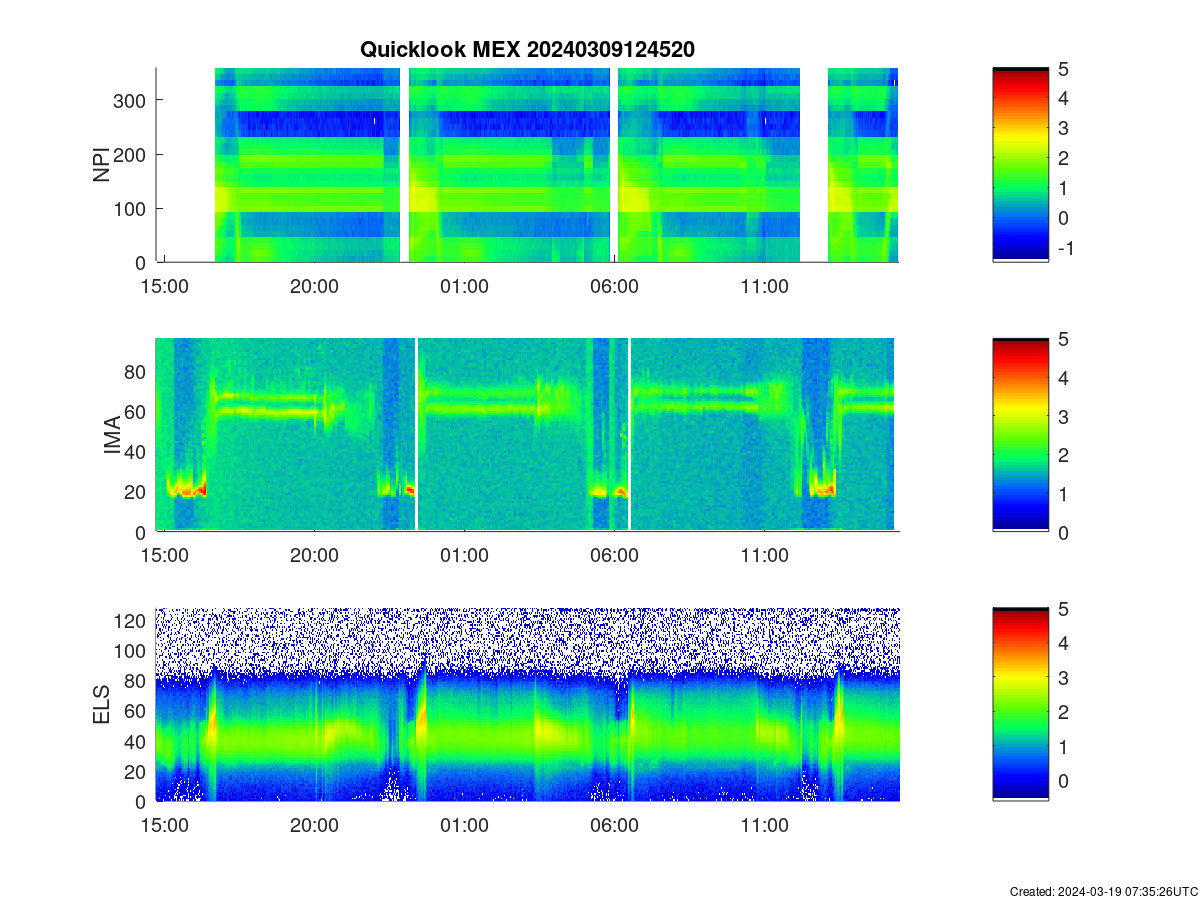Click the 11:00 time label under ELS
The width and height of the screenshot is (1200, 900).
coord(765,826)
